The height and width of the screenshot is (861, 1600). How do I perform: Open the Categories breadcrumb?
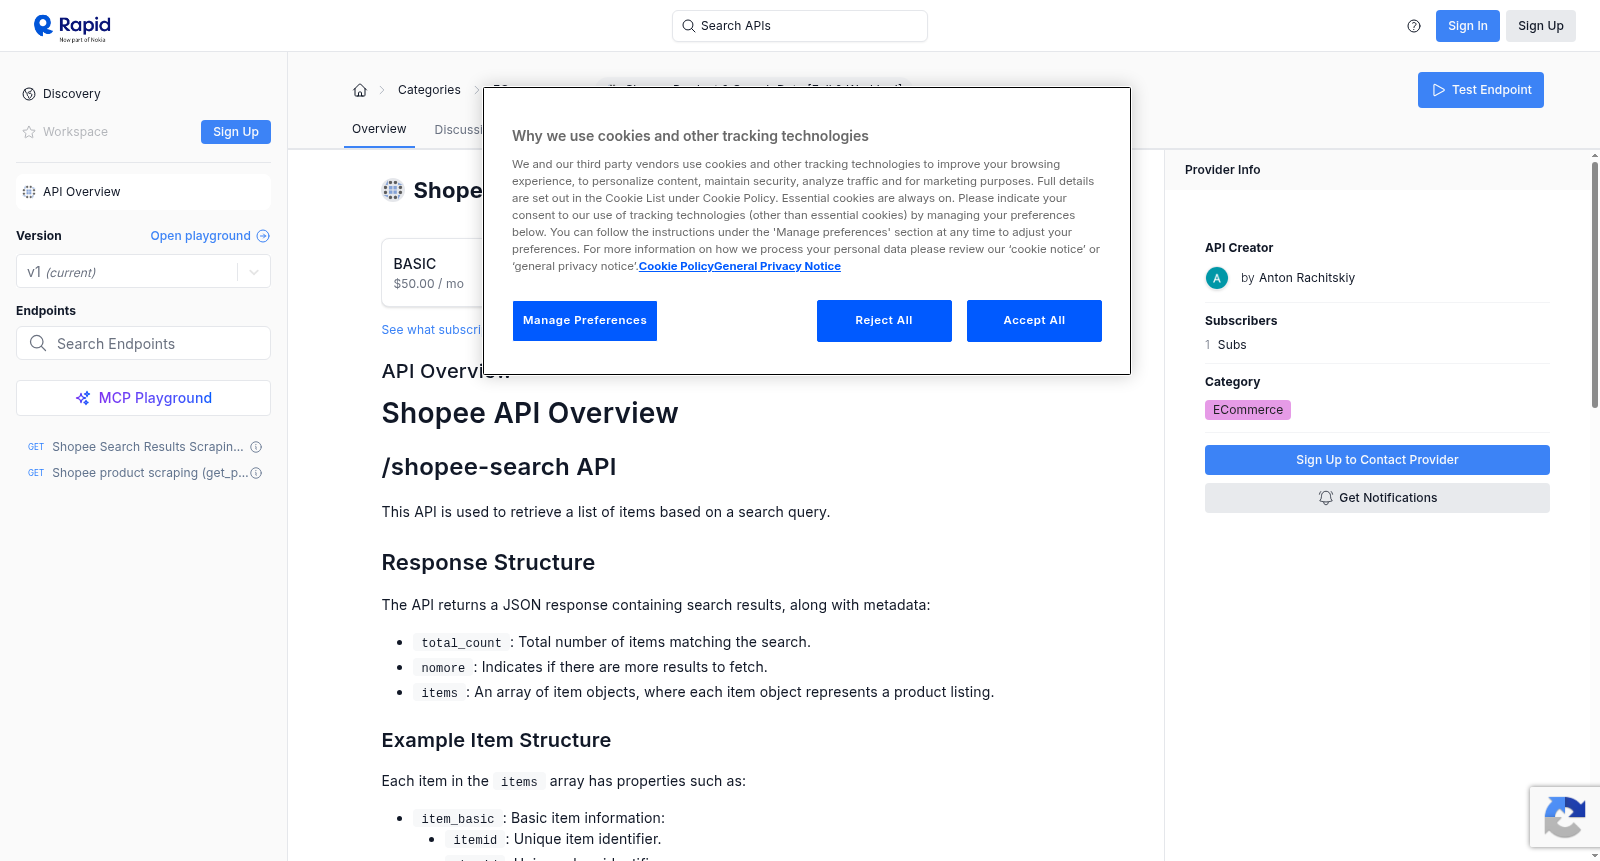point(429,90)
